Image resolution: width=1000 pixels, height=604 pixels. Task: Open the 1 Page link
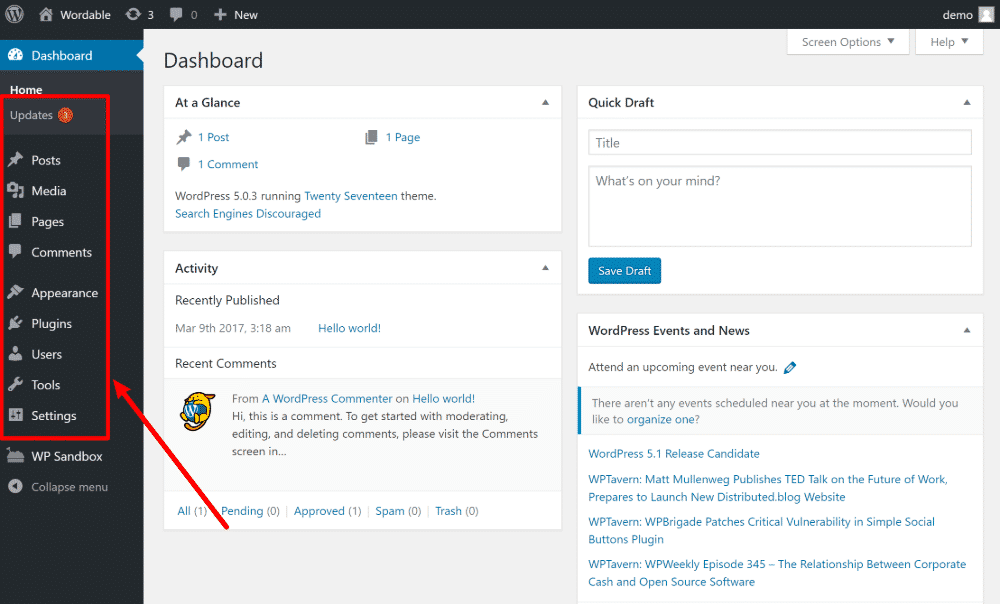[402, 137]
